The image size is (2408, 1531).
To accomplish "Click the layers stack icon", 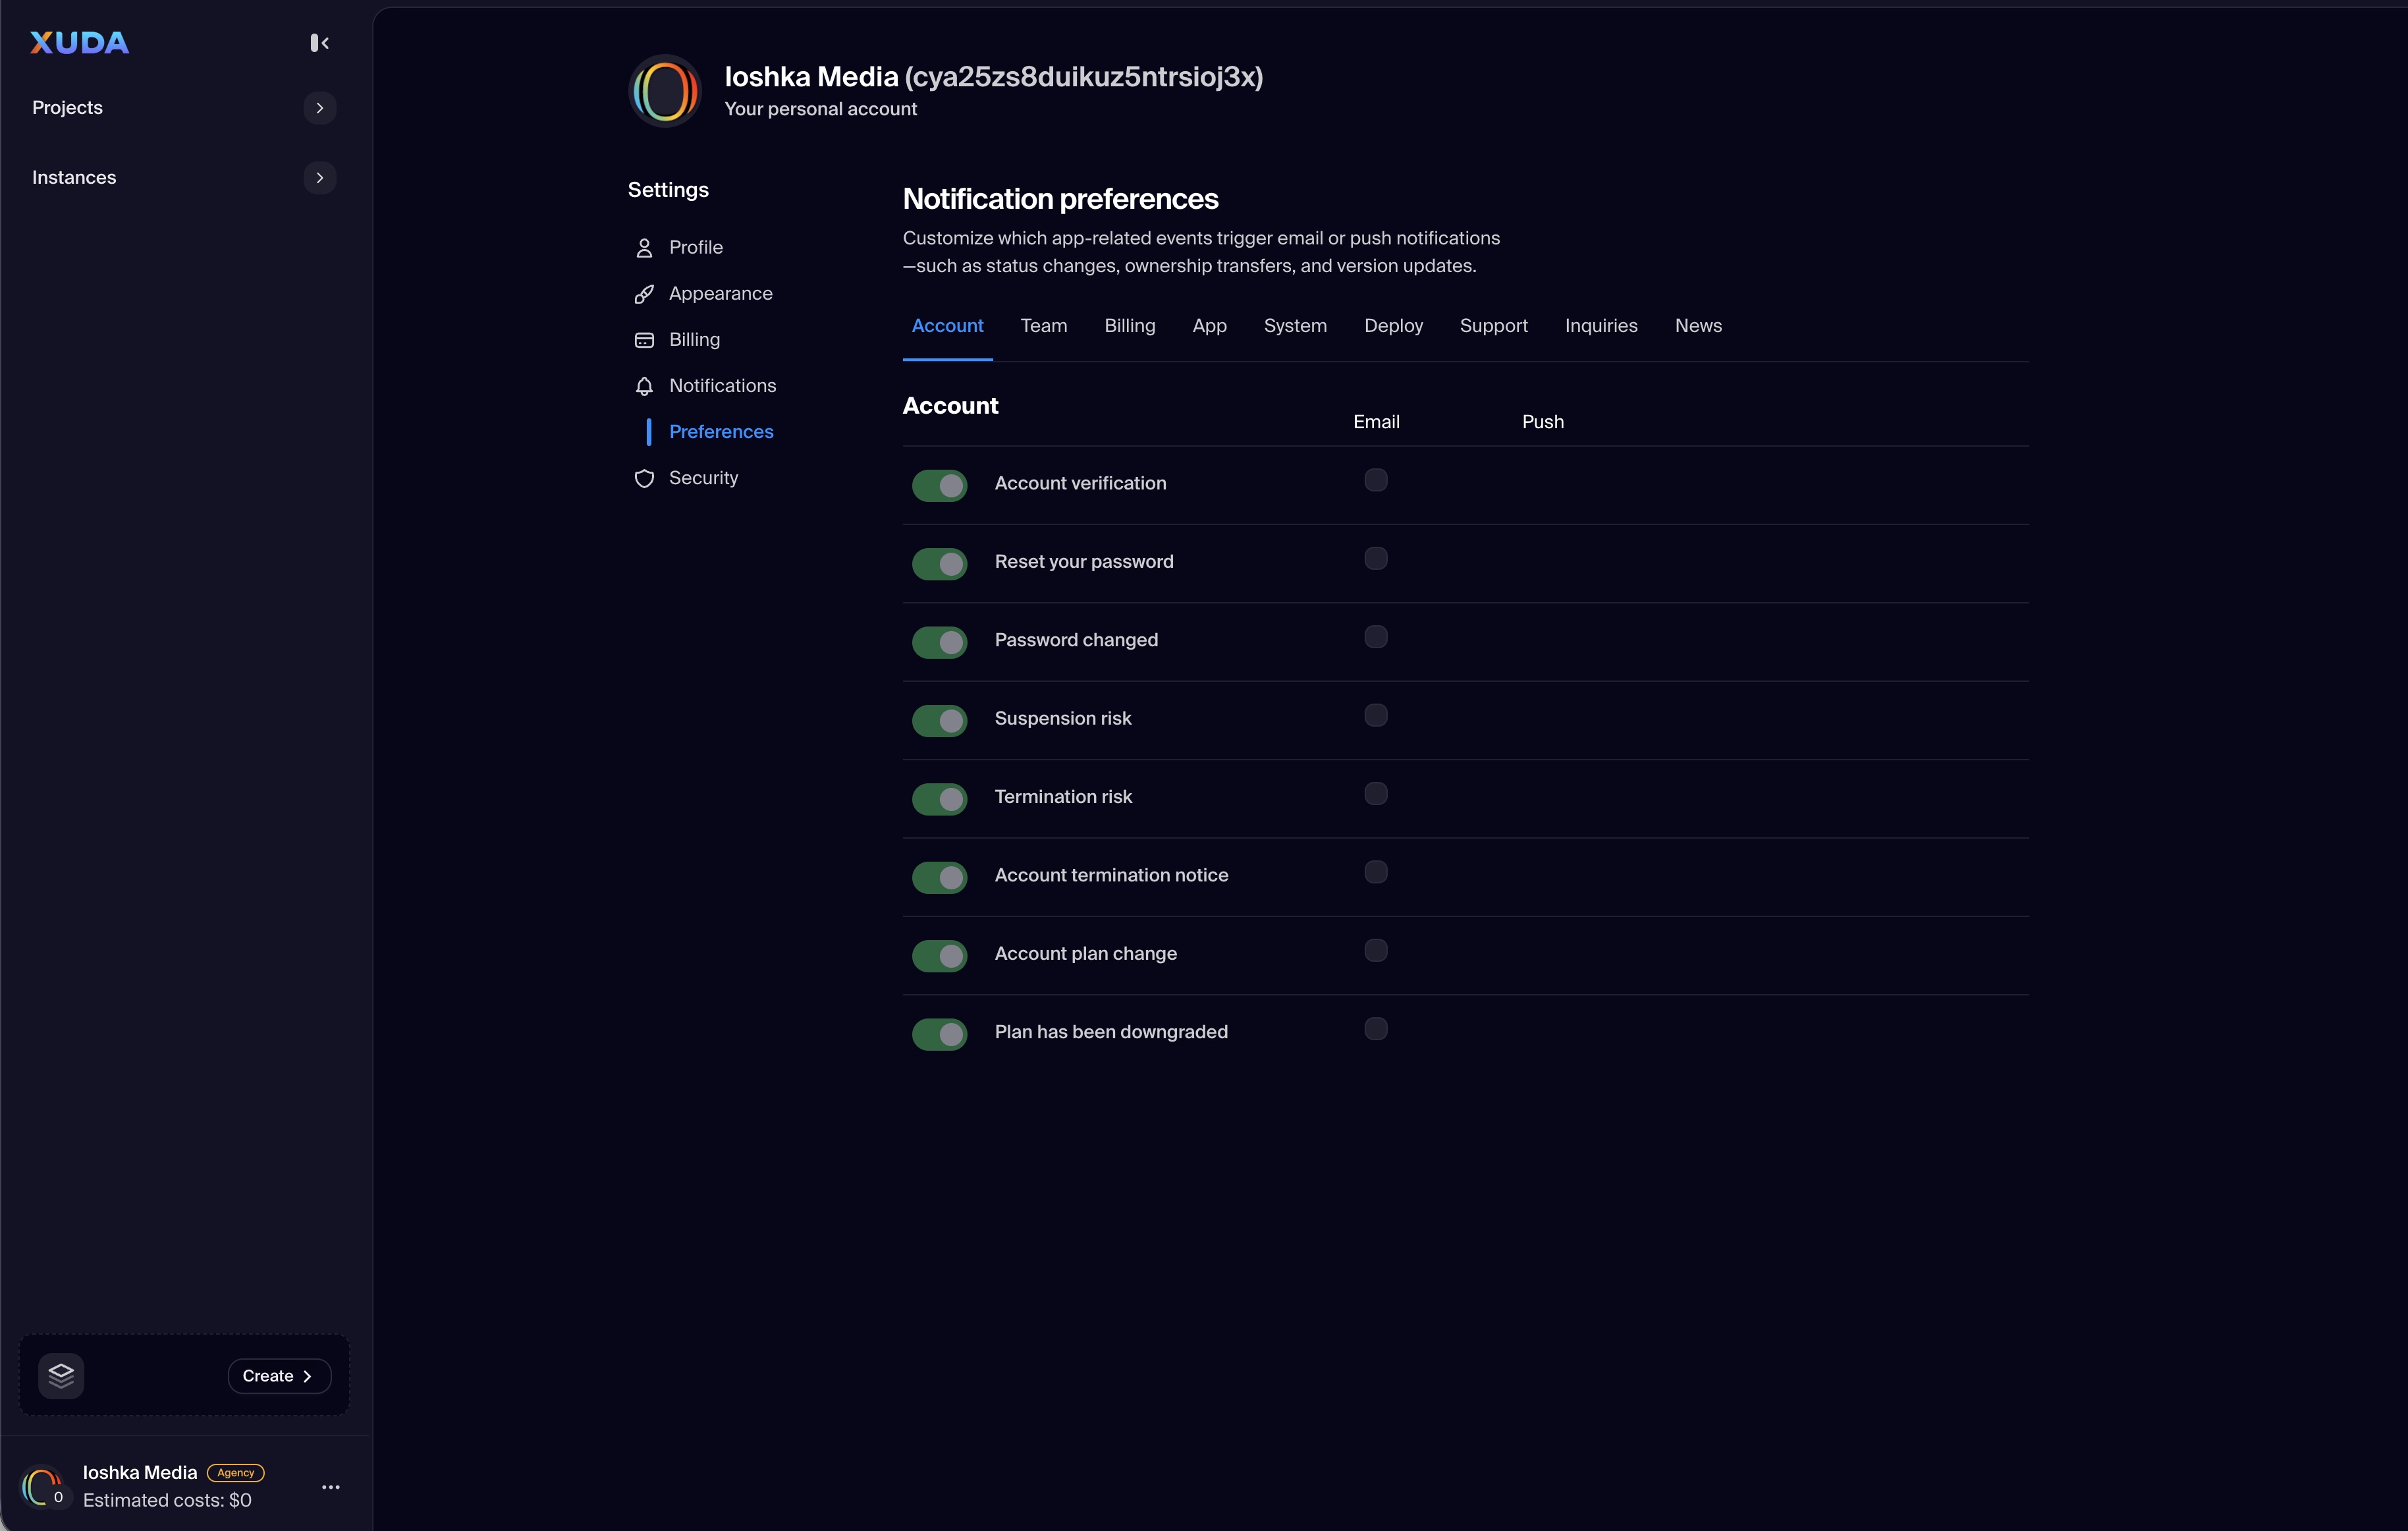I will pos(61,1375).
